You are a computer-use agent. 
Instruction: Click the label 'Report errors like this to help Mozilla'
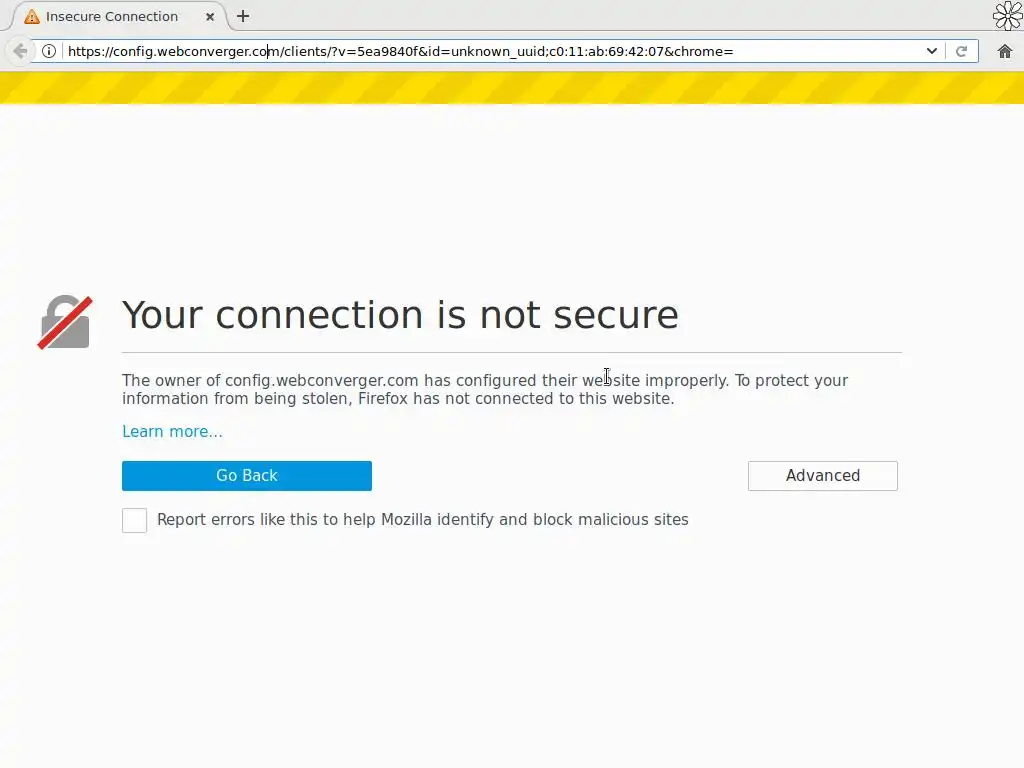coord(295,520)
